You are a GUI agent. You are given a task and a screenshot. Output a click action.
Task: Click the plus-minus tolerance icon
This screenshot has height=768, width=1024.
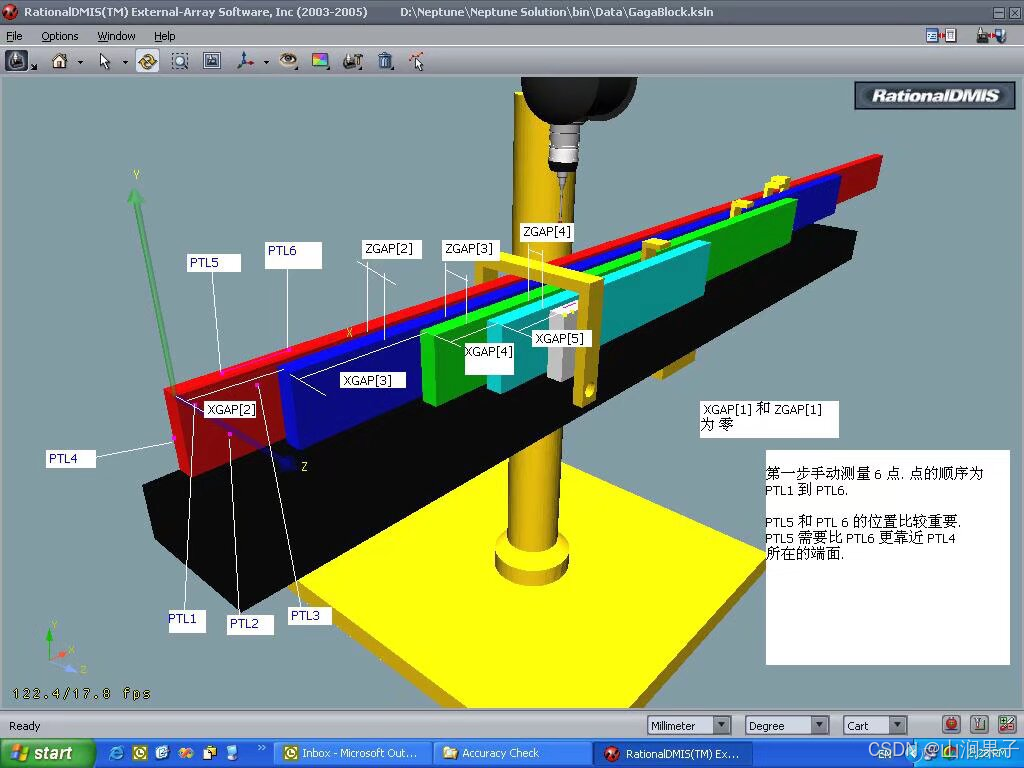[x=1006, y=724]
